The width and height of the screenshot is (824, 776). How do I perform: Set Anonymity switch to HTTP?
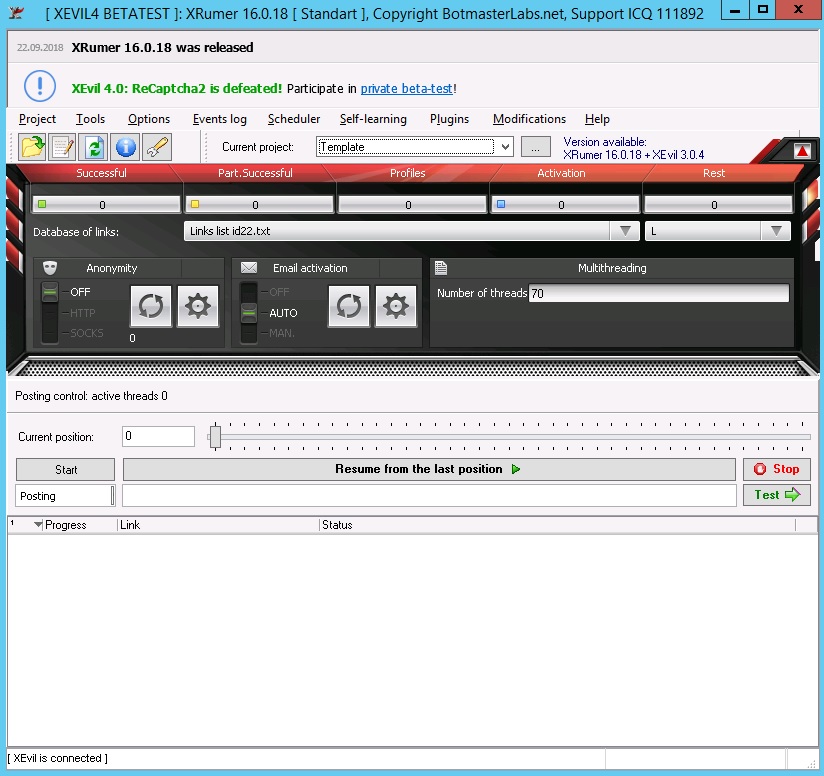(x=83, y=313)
